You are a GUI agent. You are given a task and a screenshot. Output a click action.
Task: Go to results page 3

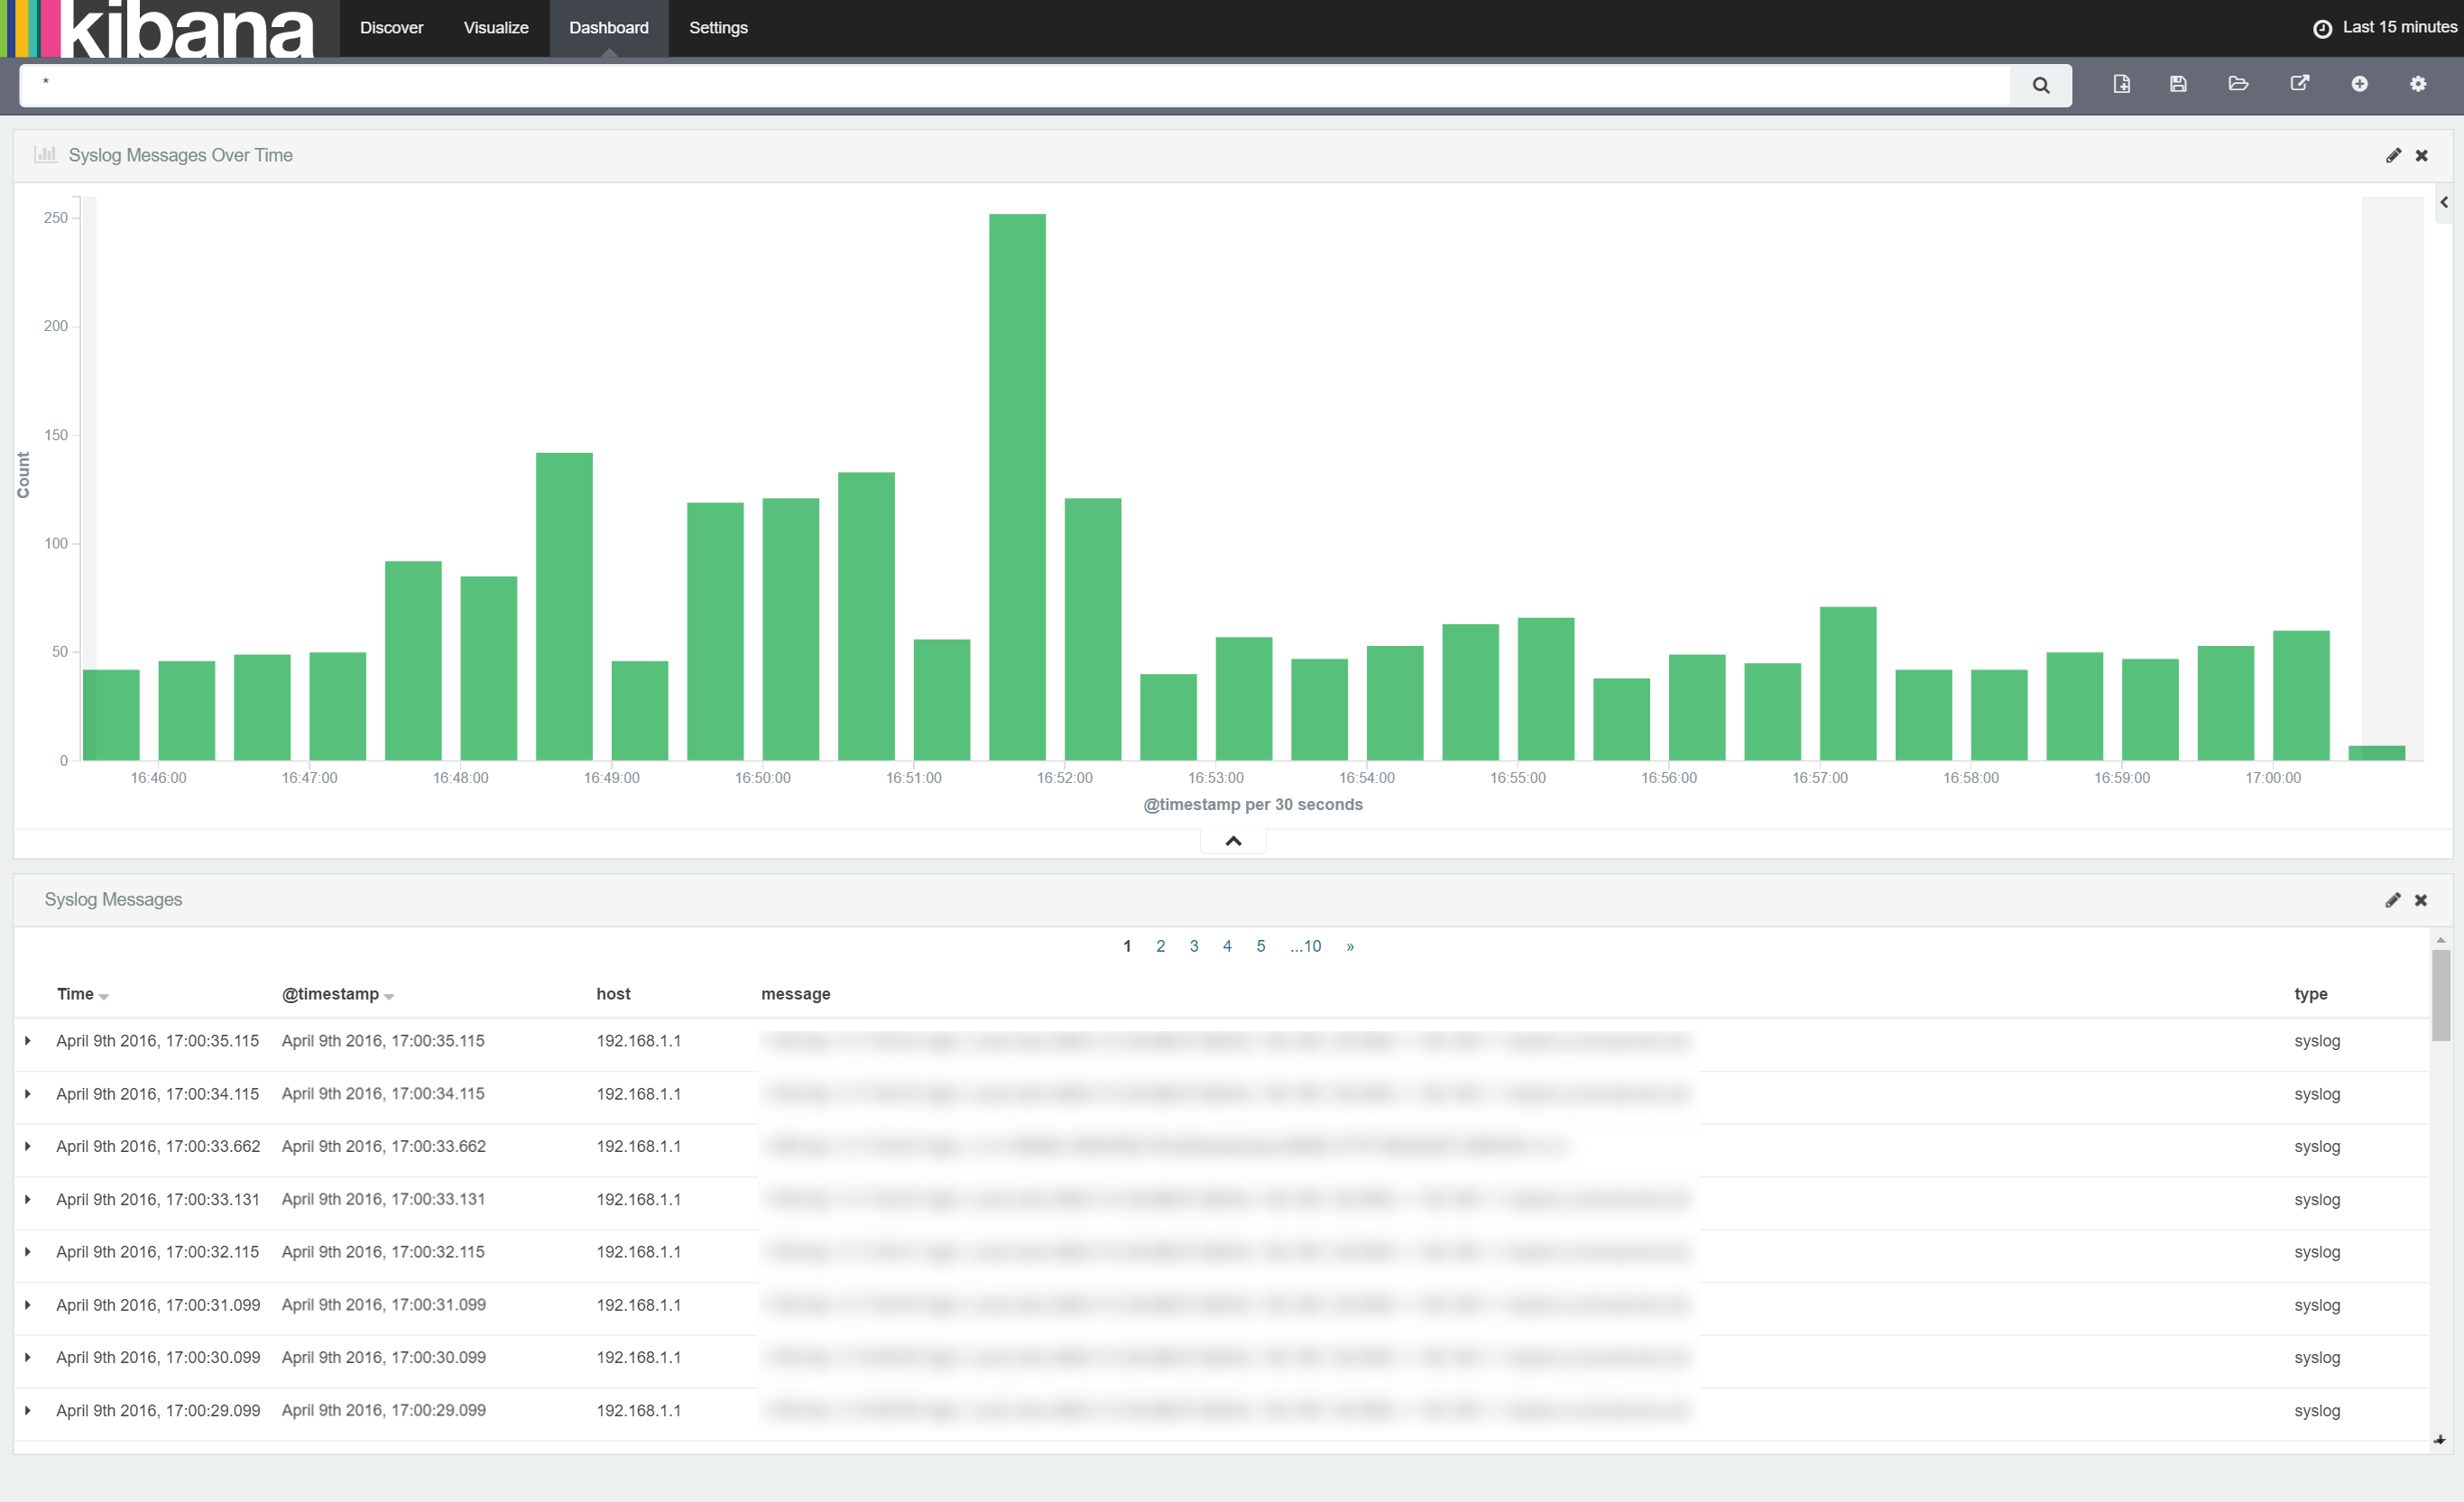[x=1194, y=946]
